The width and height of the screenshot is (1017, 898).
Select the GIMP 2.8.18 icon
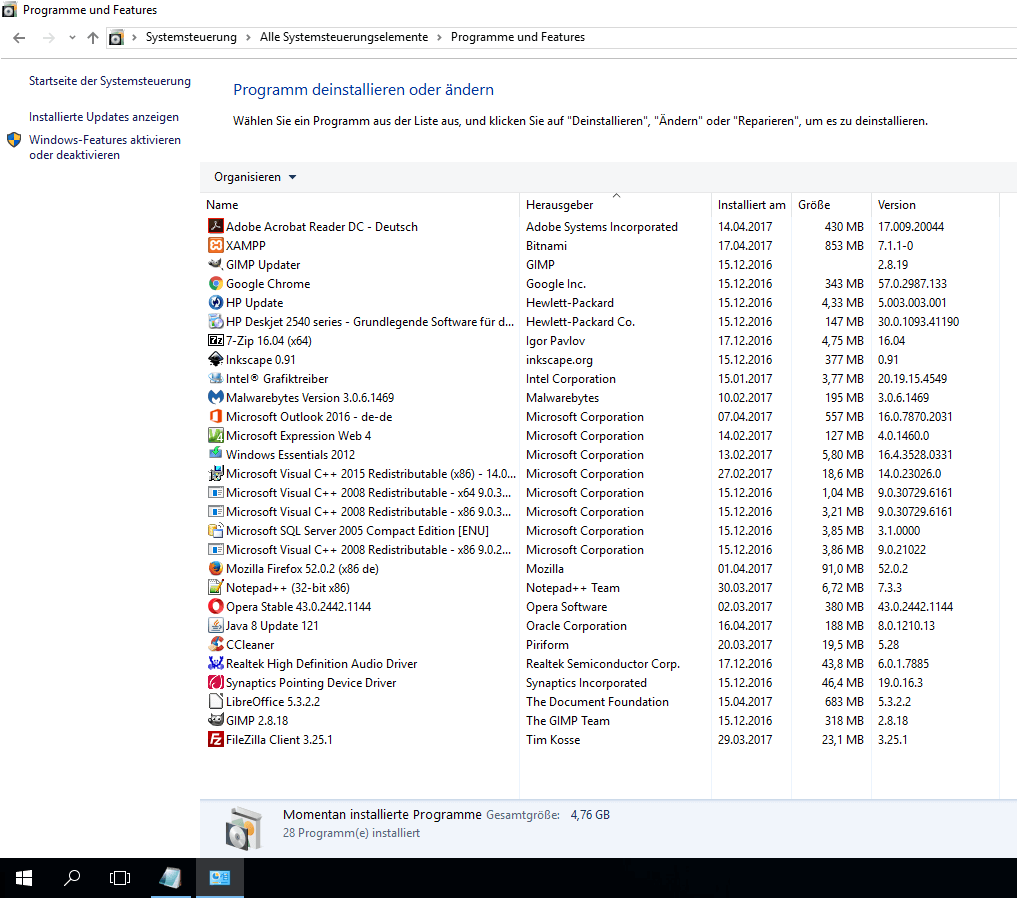pyautogui.click(x=215, y=720)
